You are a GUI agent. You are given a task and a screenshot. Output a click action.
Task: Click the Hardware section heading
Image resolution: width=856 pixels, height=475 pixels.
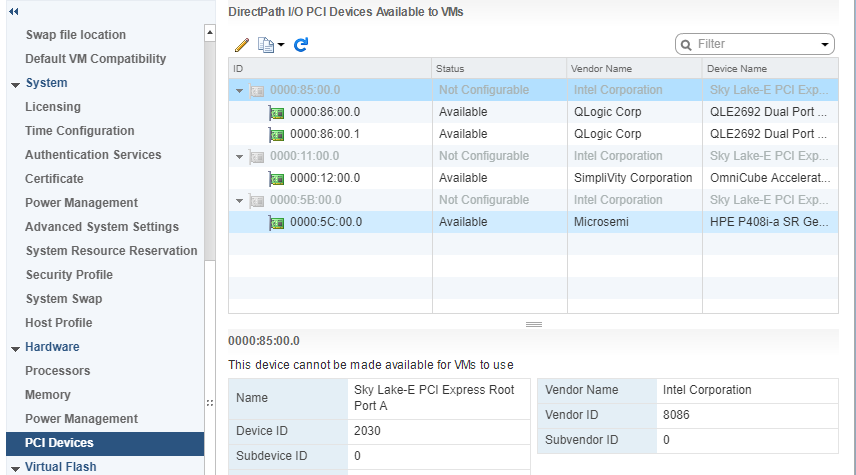(x=52, y=347)
